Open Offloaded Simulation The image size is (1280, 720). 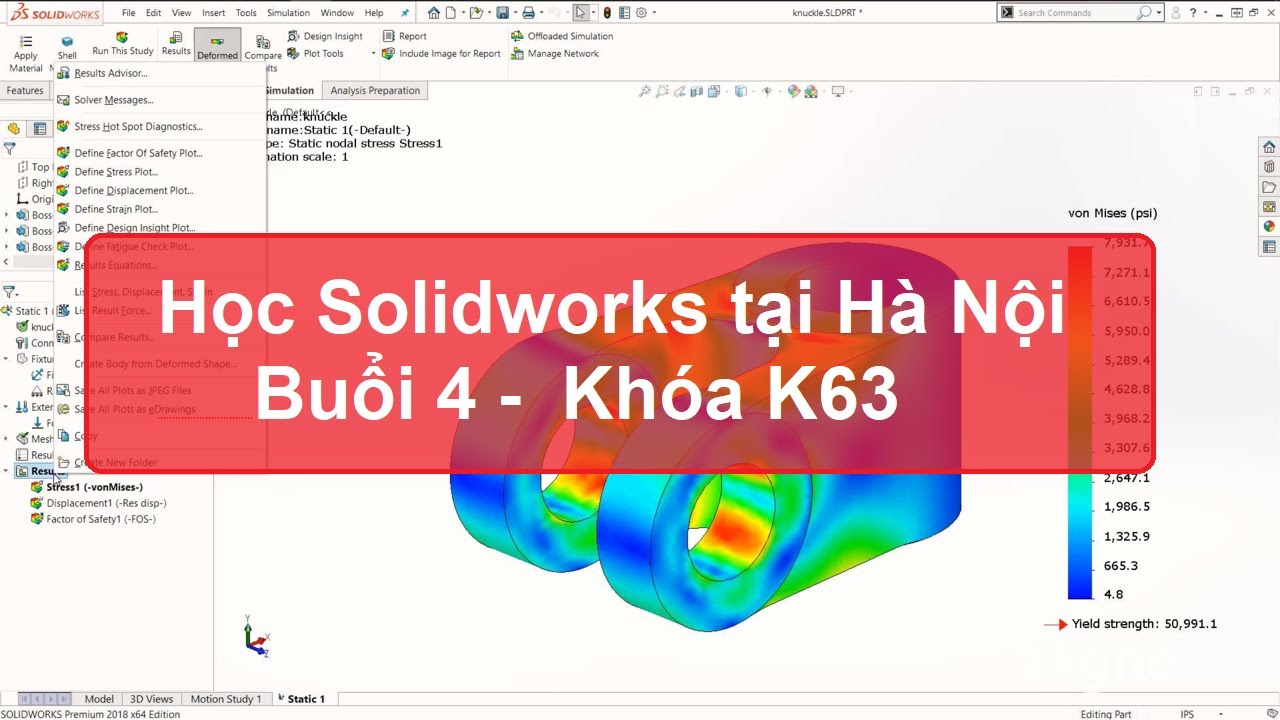pos(563,36)
